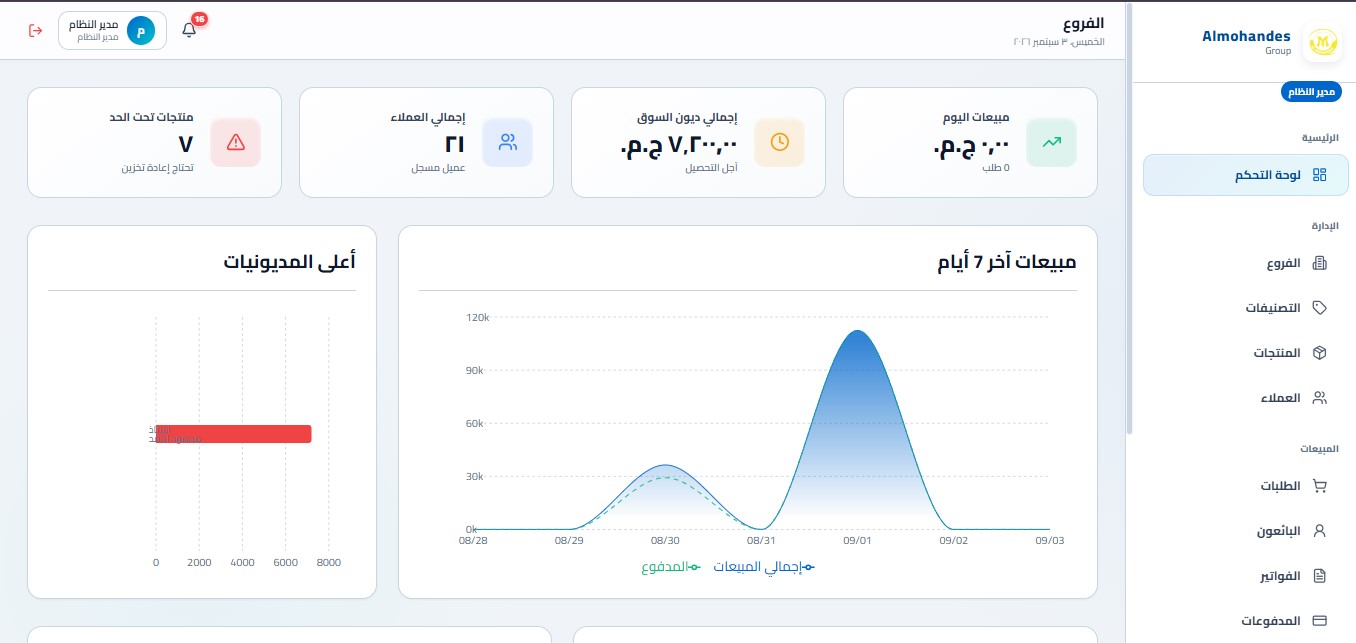1356x643 pixels.
Task: Click the Almohandes Group logo icon
Action: [x=1324, y=43]
